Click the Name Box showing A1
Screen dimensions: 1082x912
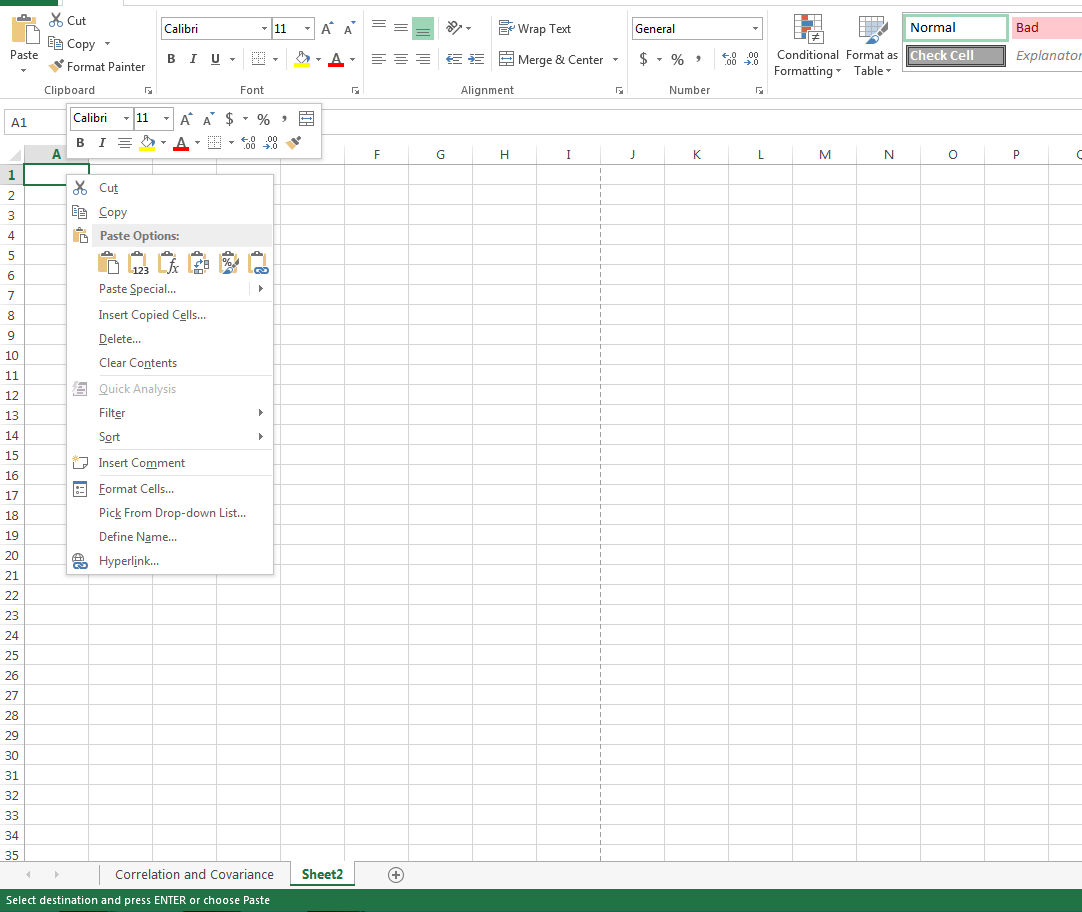(x=36, y=123)
